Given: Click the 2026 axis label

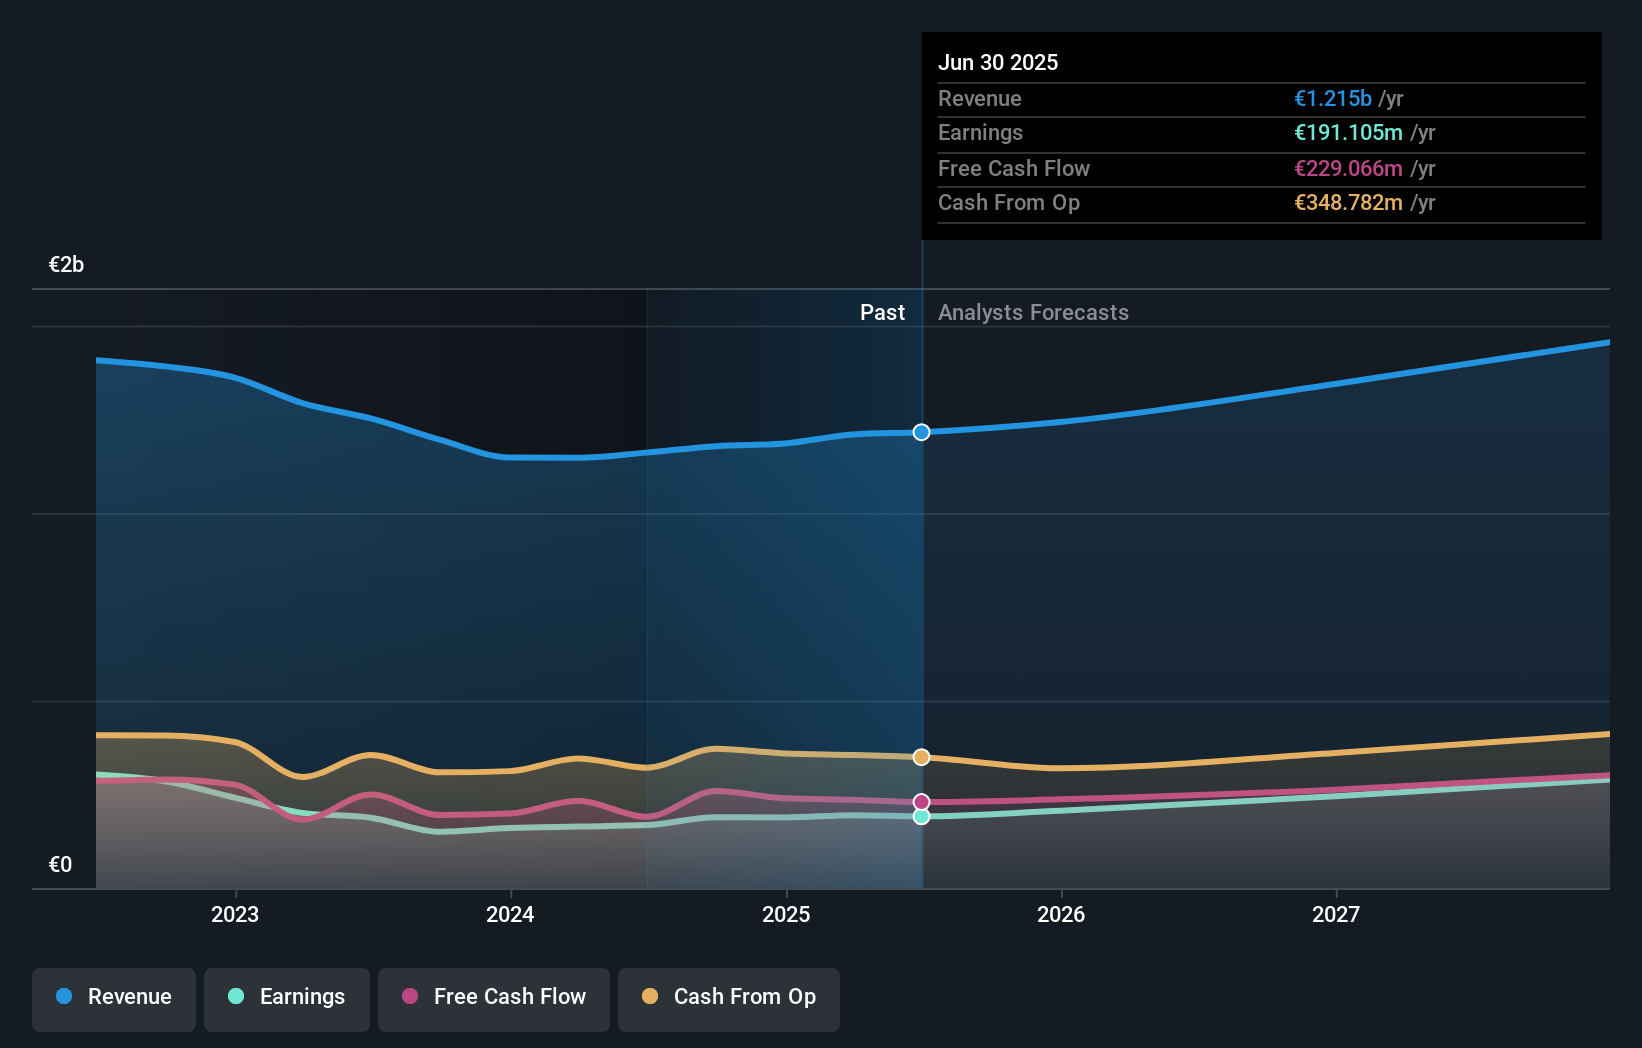Looking at the screenshot, I should (x=1061, y=914).
